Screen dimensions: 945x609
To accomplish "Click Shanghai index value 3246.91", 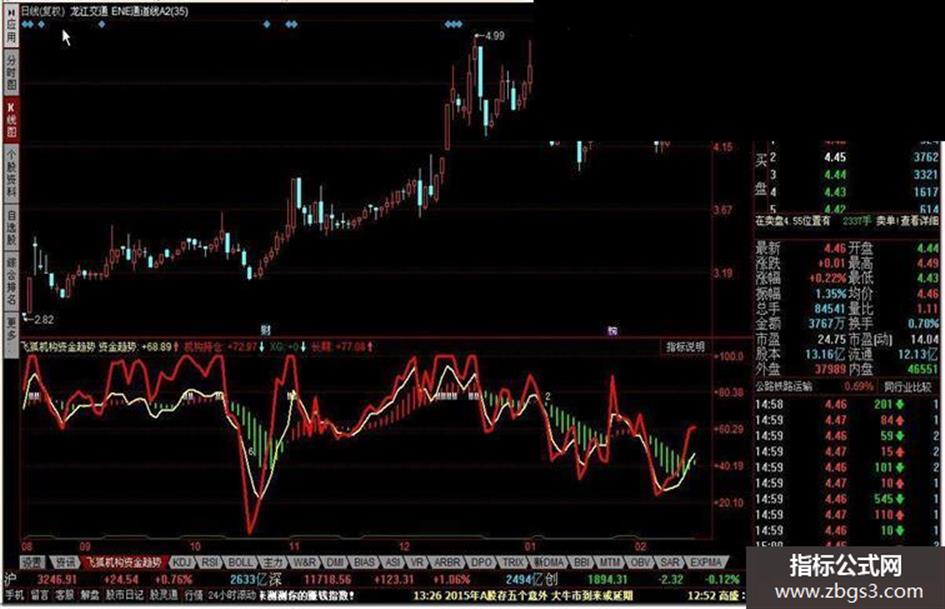I will [57, 579].
